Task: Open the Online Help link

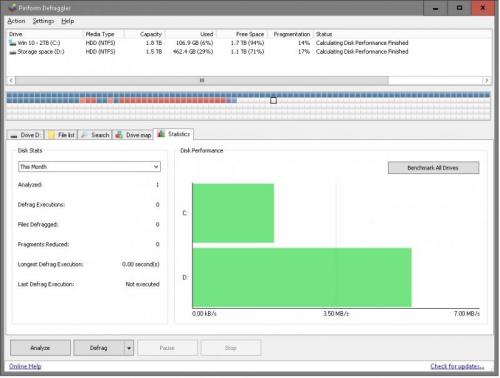Action: point(25,366)
